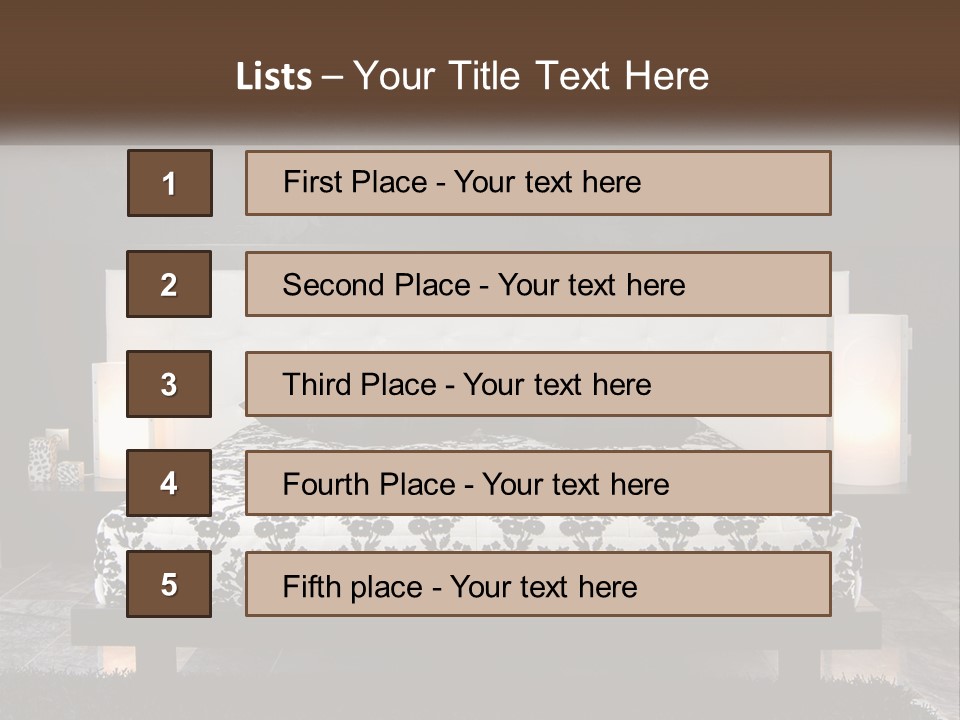Click the number 1 box
960x720 pixels.
pyautogui.click(x=169, y=183)
